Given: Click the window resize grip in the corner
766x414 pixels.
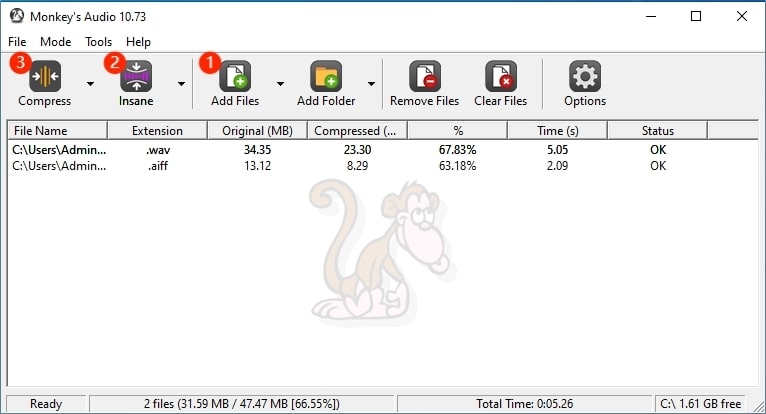Looking at the screenshot, I should [x=758, y=406].
